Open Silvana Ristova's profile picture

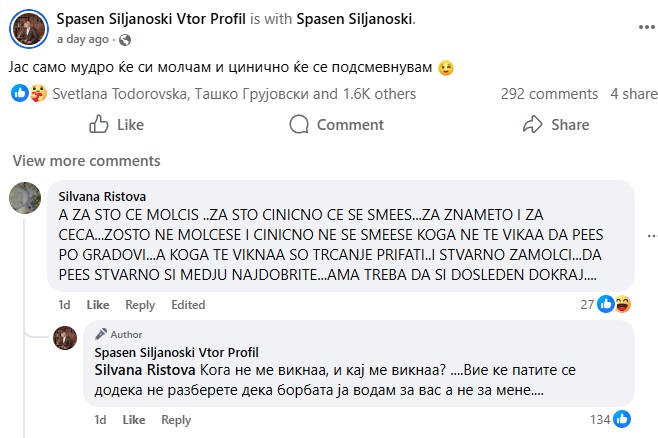[26, 197]
